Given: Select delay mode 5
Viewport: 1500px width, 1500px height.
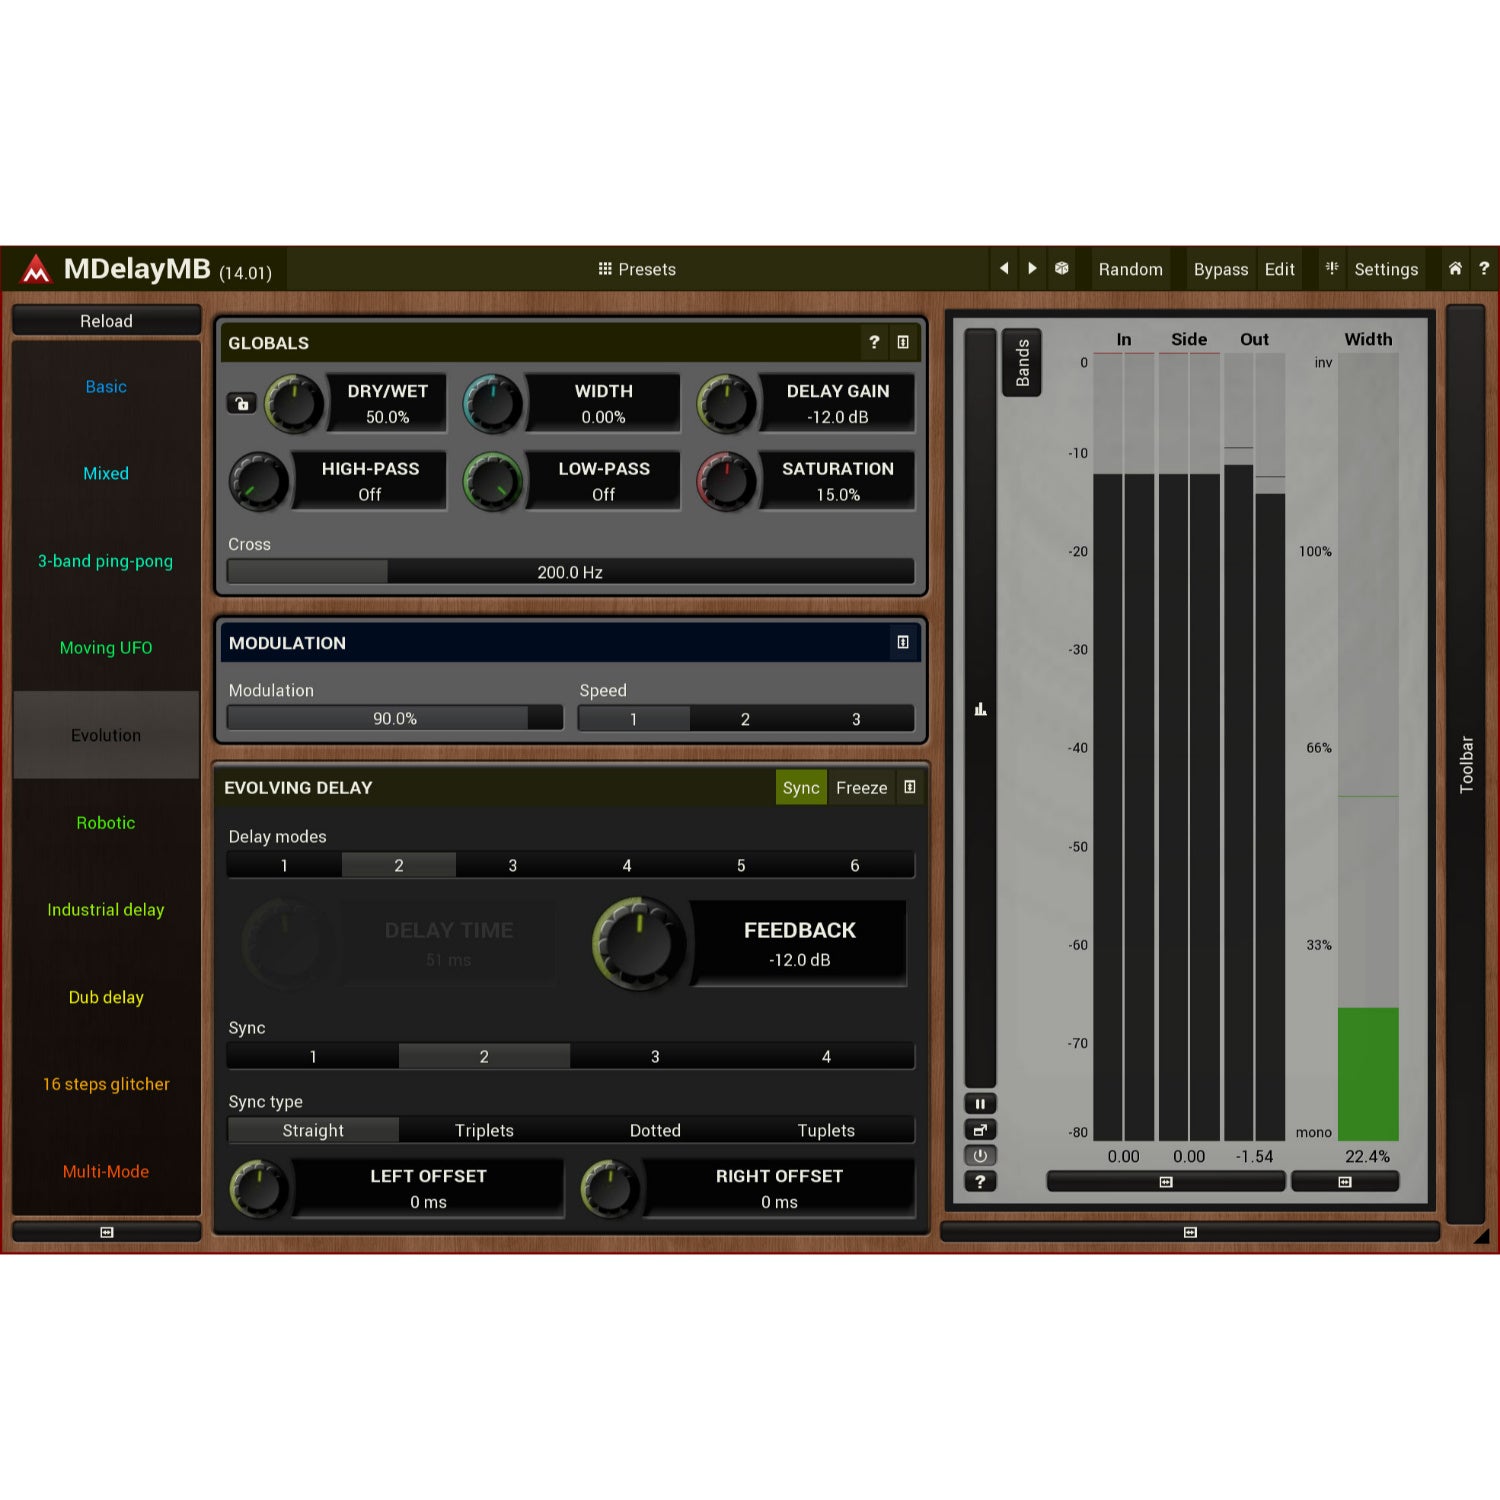Looking at the screenshot, I should [741, 865].
